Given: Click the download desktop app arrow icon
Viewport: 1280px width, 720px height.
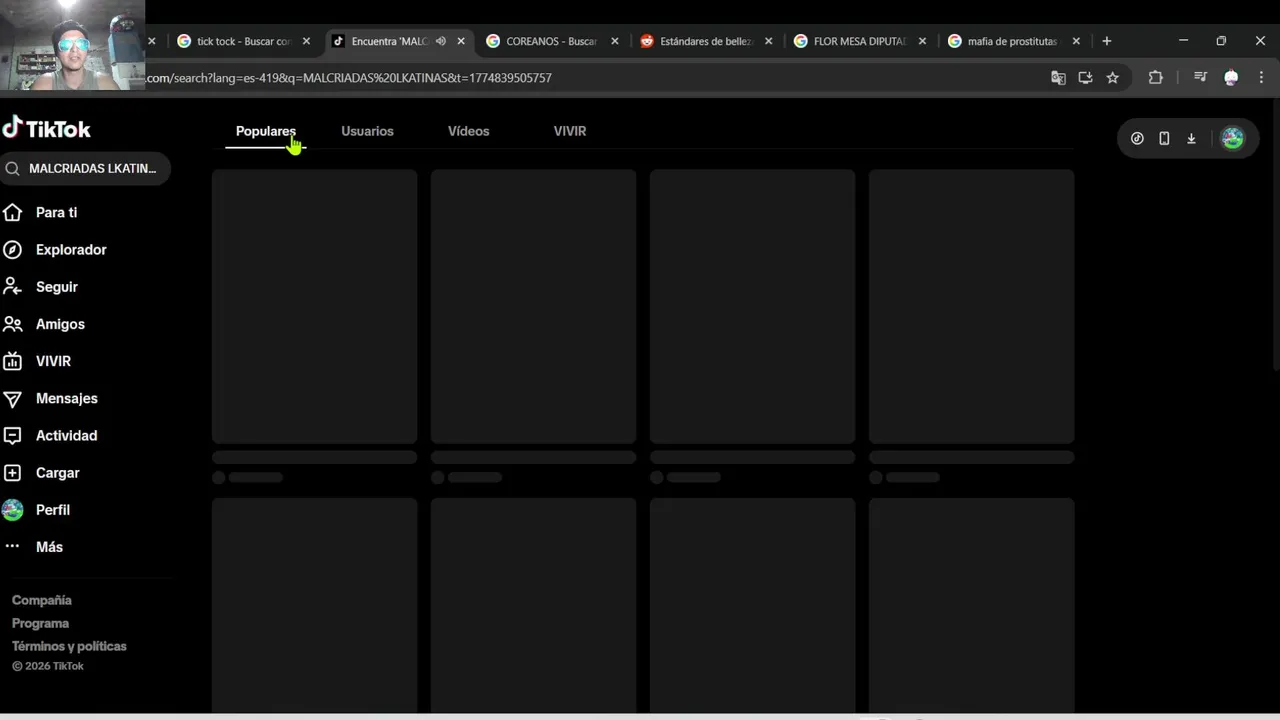Looking at the screenshot, I should tap(1191, 139).
